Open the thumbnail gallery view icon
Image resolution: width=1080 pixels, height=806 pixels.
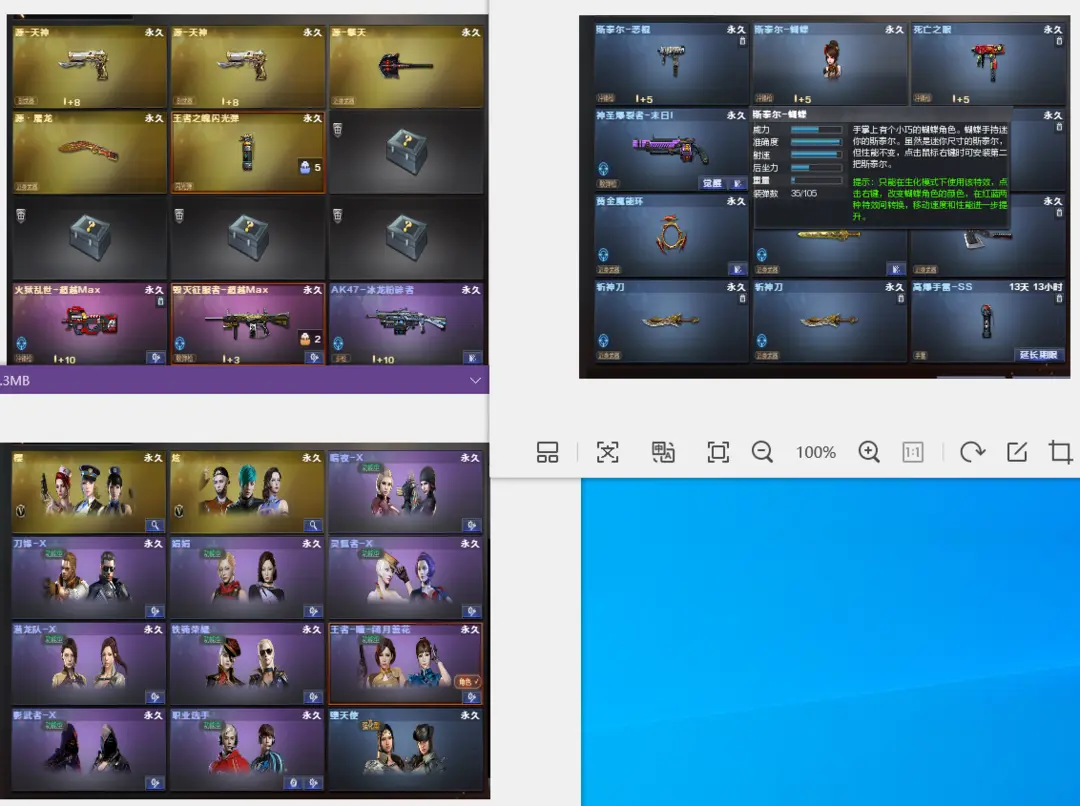tap(547, 452)
